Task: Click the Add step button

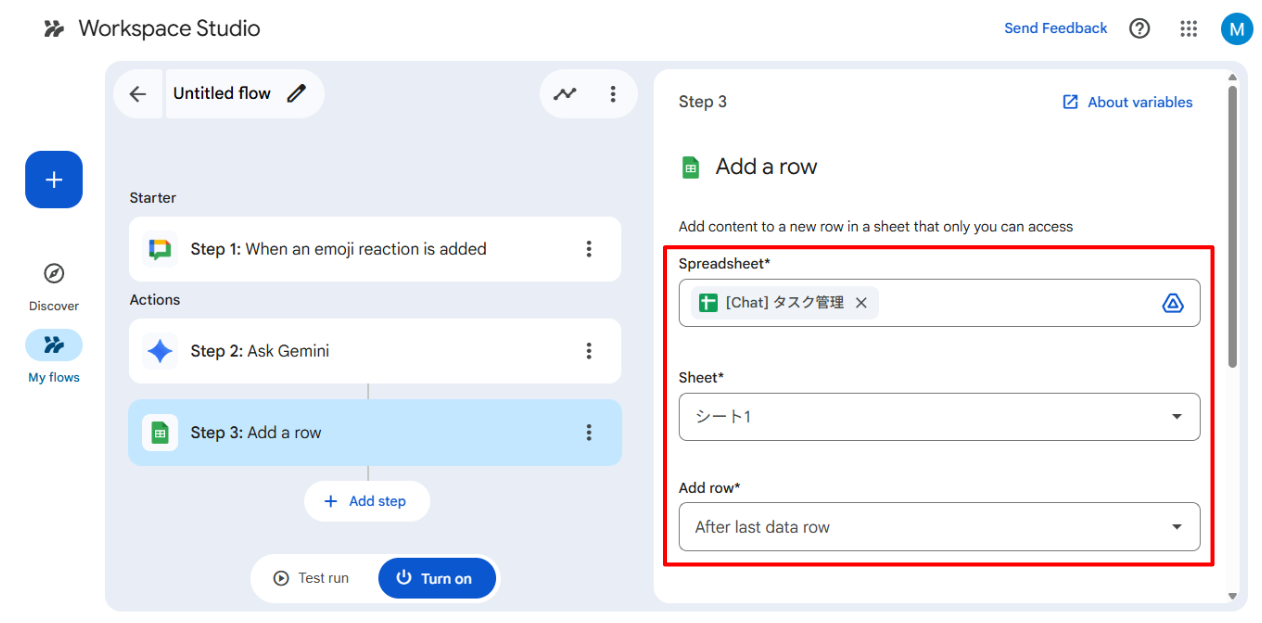Action: click(x=366, y=501)
